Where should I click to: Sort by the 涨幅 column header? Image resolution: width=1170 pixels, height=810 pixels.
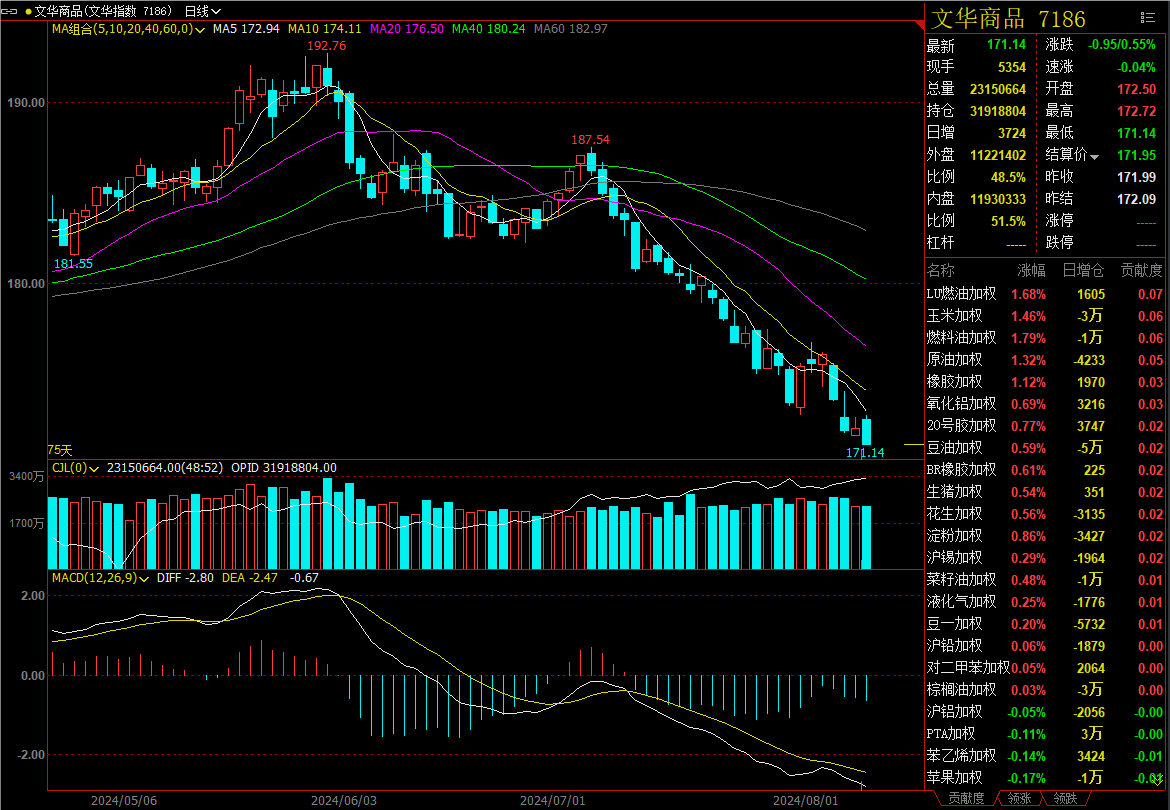1031,271
